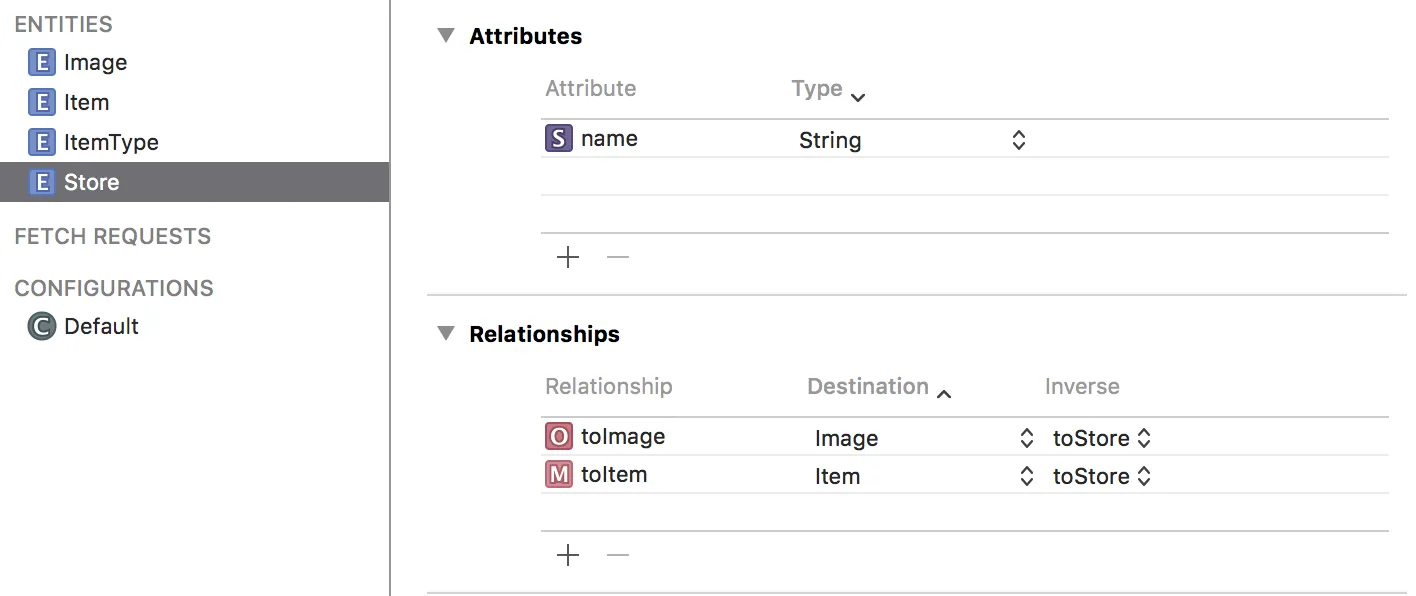Open the String type dropdown for name

point(1018,140)
